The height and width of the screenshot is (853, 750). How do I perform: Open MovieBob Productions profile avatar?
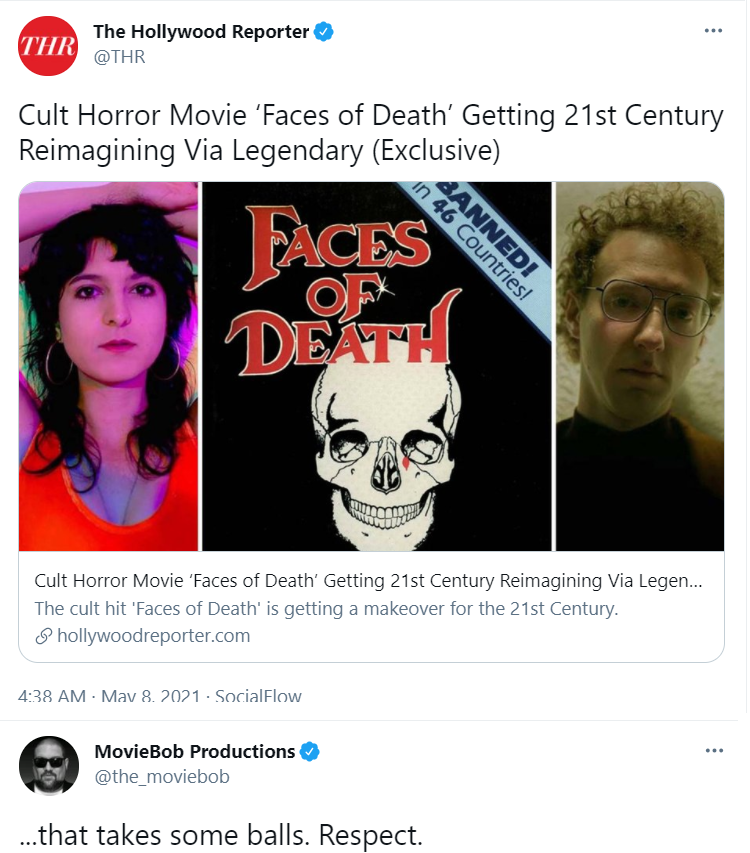(x=49, y=765)
